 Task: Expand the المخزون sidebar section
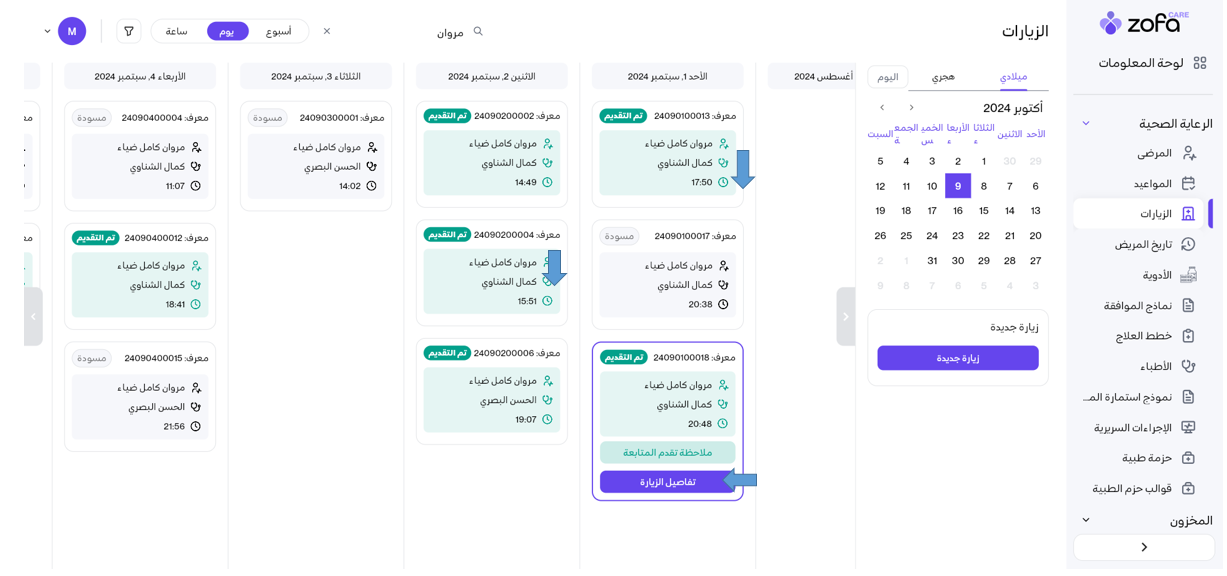coord(1086,521)
